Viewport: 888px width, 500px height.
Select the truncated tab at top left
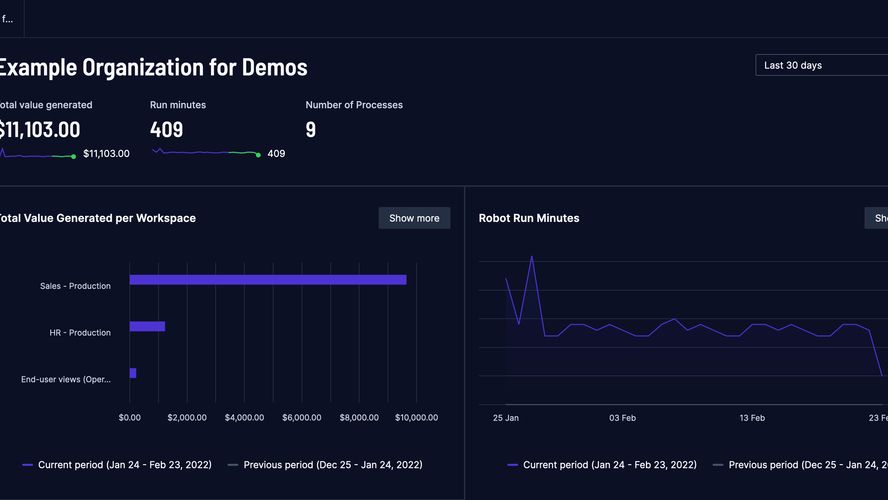coord(8,18)
